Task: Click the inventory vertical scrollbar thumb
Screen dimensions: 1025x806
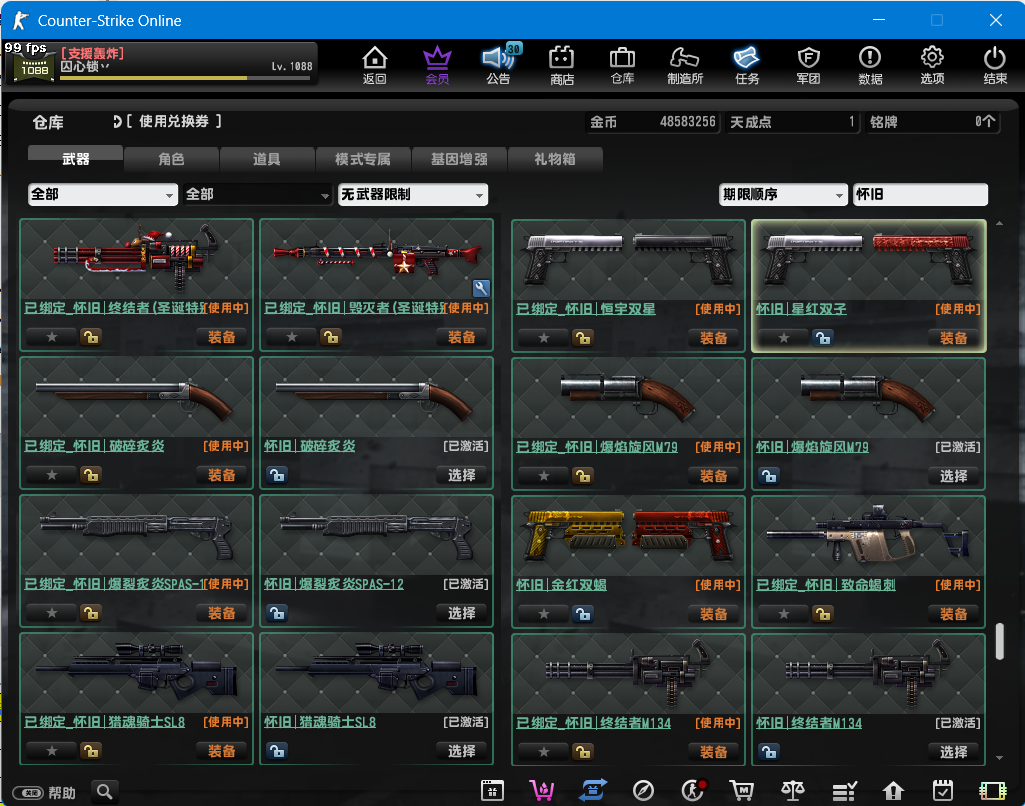Action: point(1000,641)
